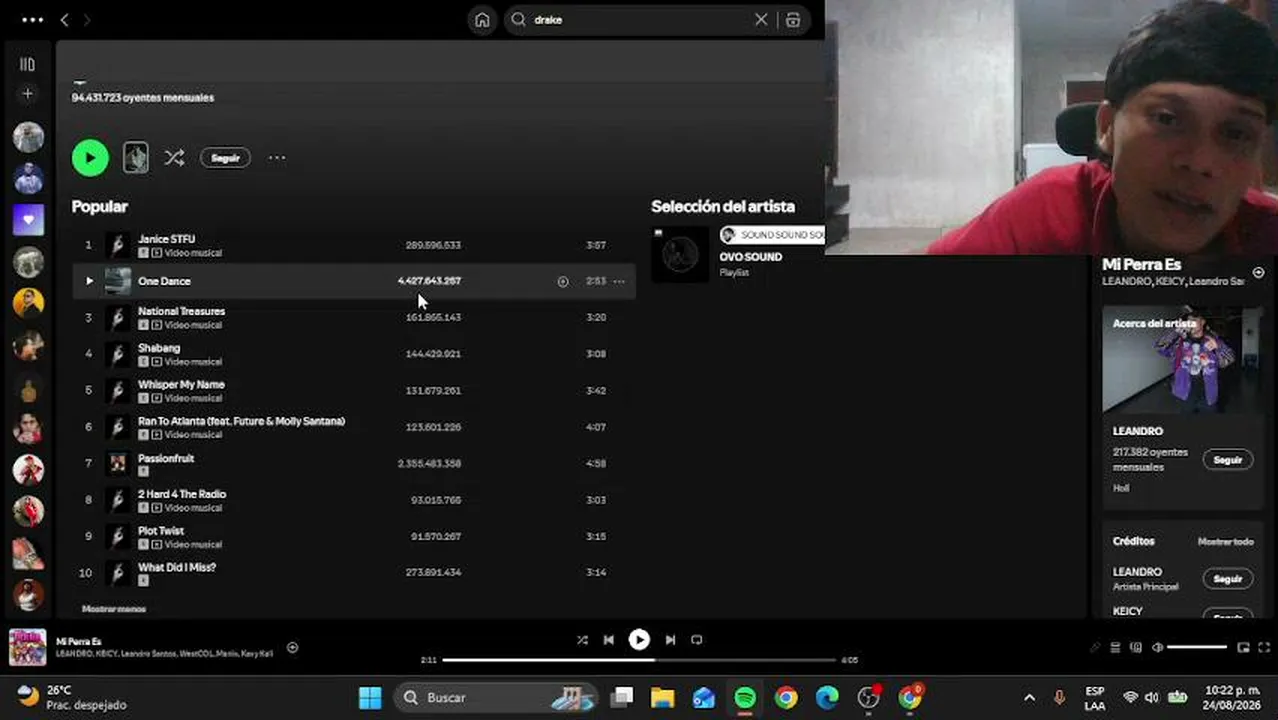Create a new playlist with plus icon
The width and height of the screenshot is (1278, 720).
click(28, 94)
